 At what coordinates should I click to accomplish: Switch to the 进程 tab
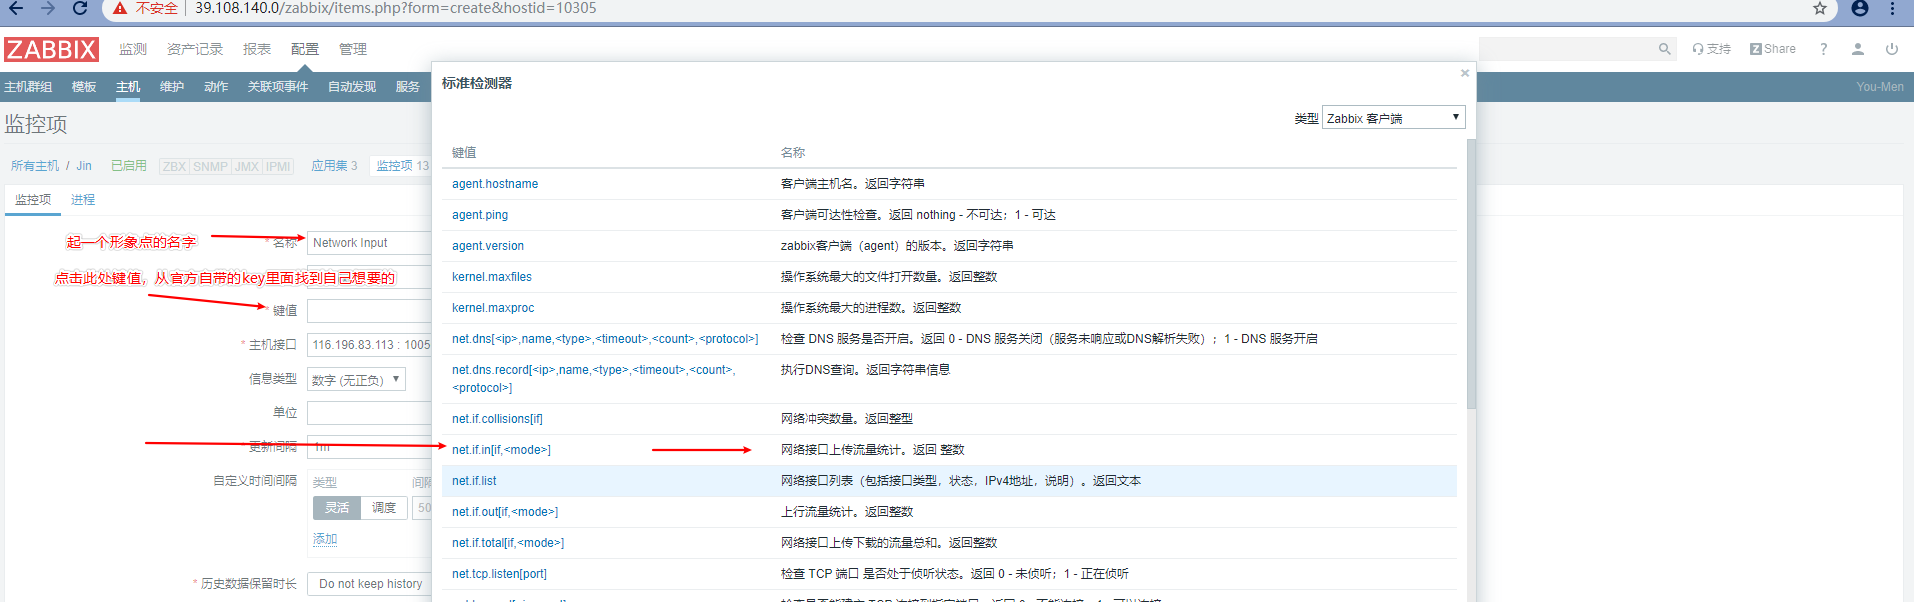tap(83, 200)
